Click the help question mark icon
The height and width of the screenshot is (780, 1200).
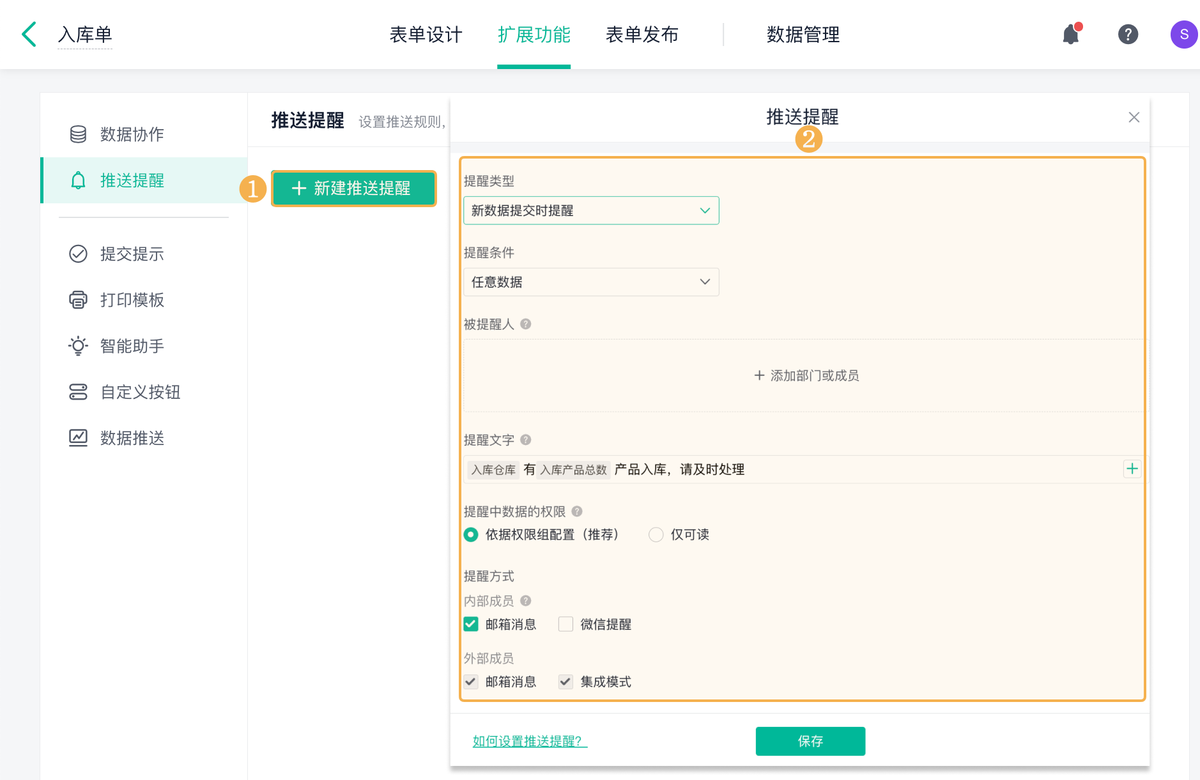tap(1128, 34)
